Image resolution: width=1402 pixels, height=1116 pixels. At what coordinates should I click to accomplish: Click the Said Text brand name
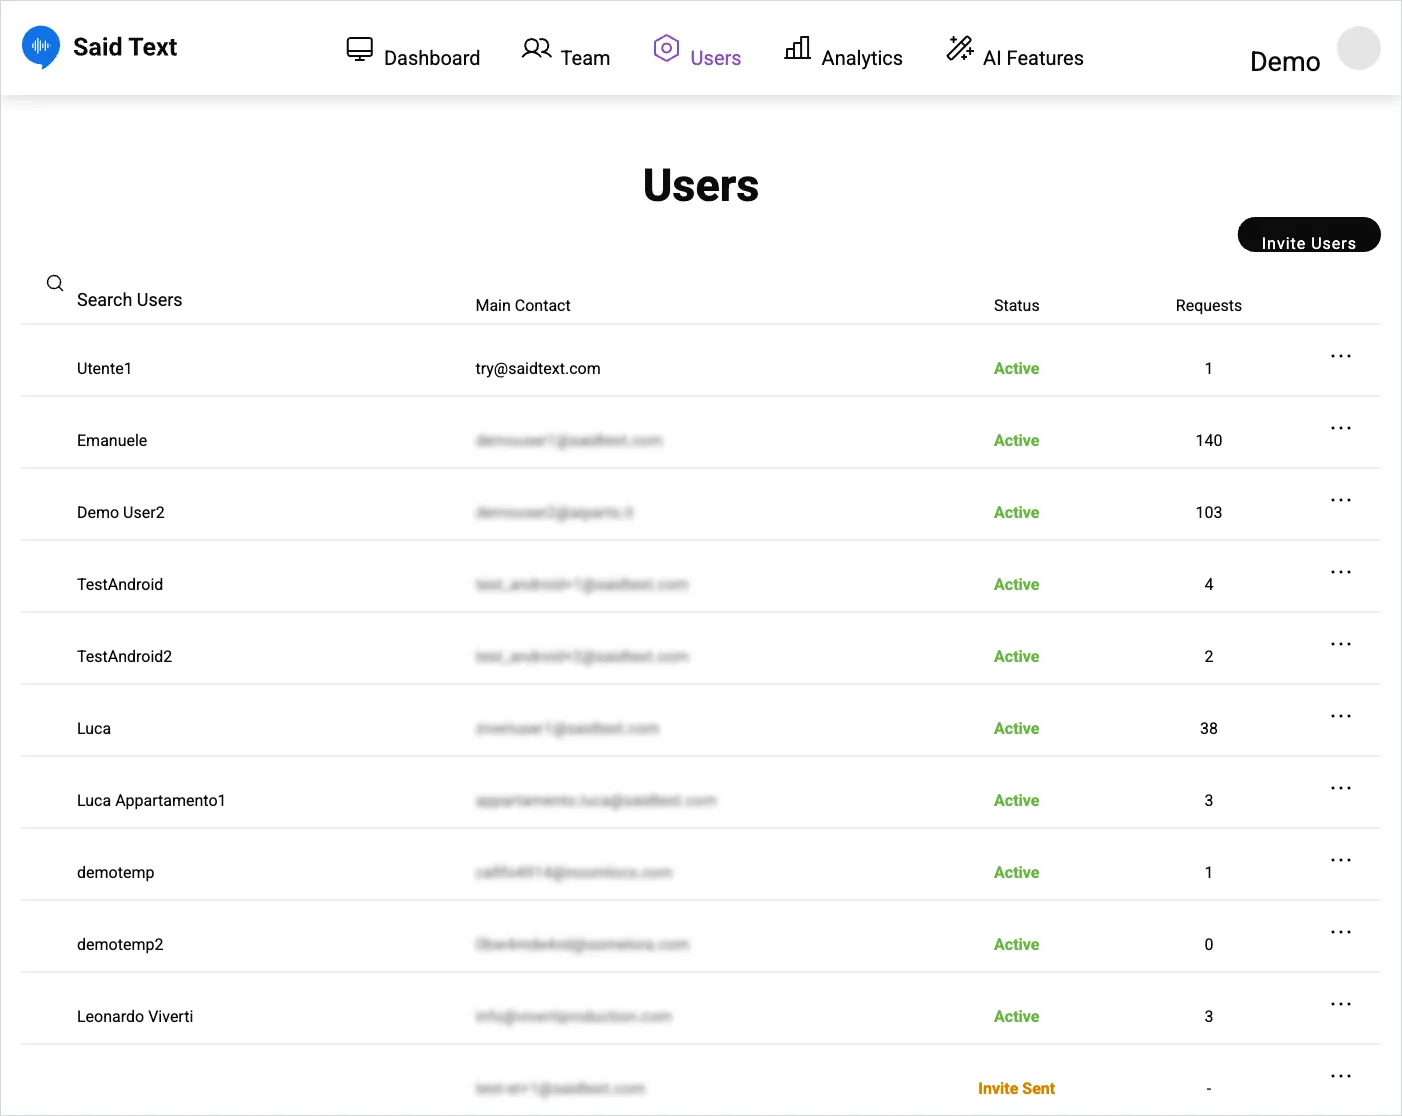[x=125, y=47]
